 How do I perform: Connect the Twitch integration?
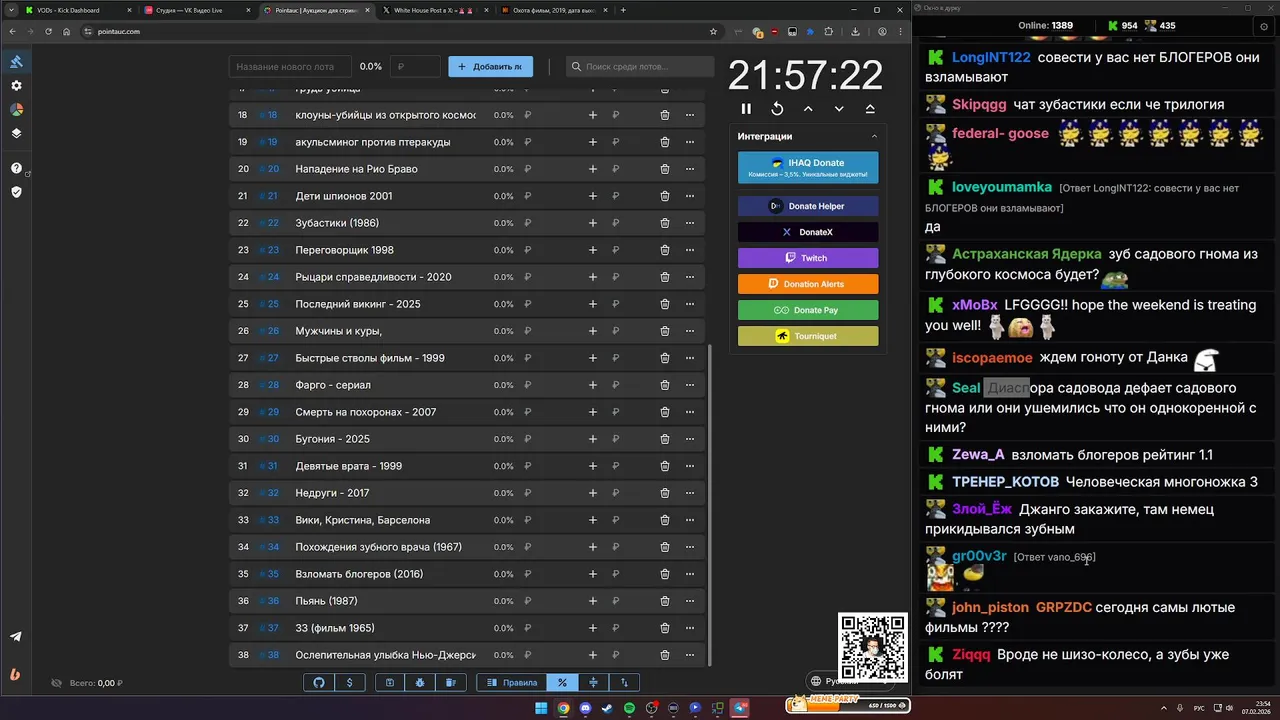tap(808, 258)
